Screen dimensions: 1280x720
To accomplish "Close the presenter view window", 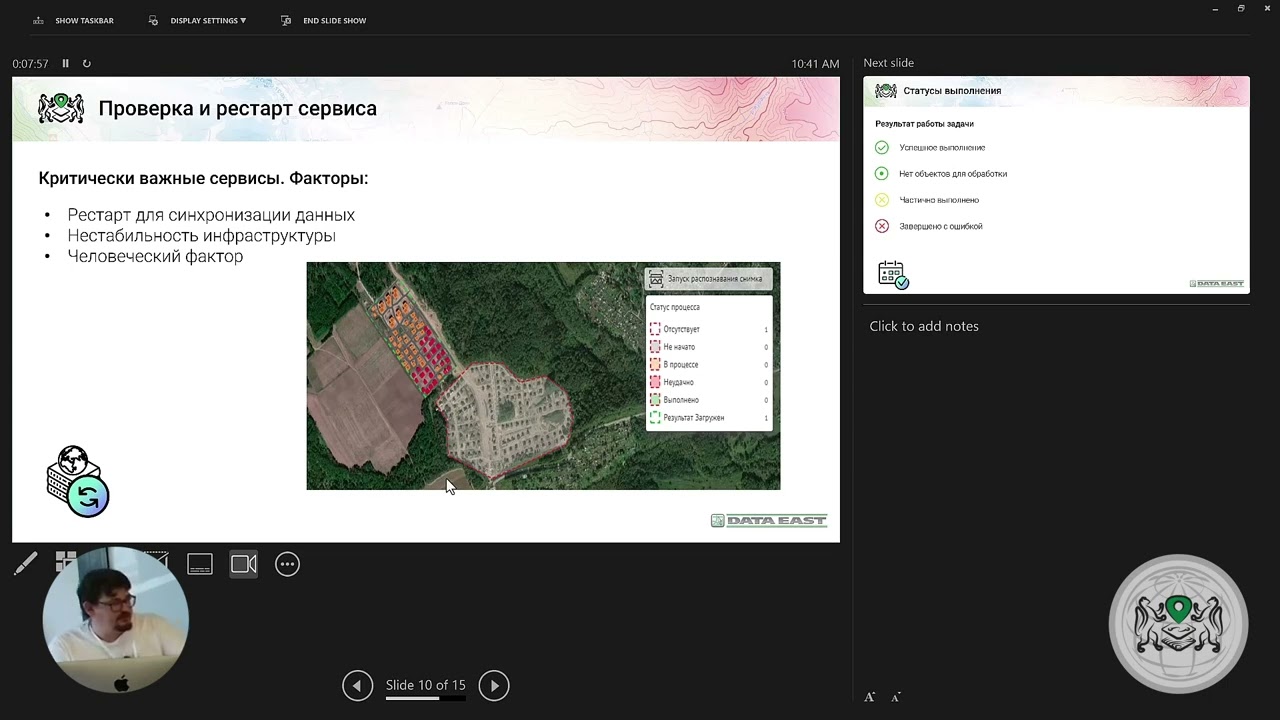I will tap(1267, 9).
